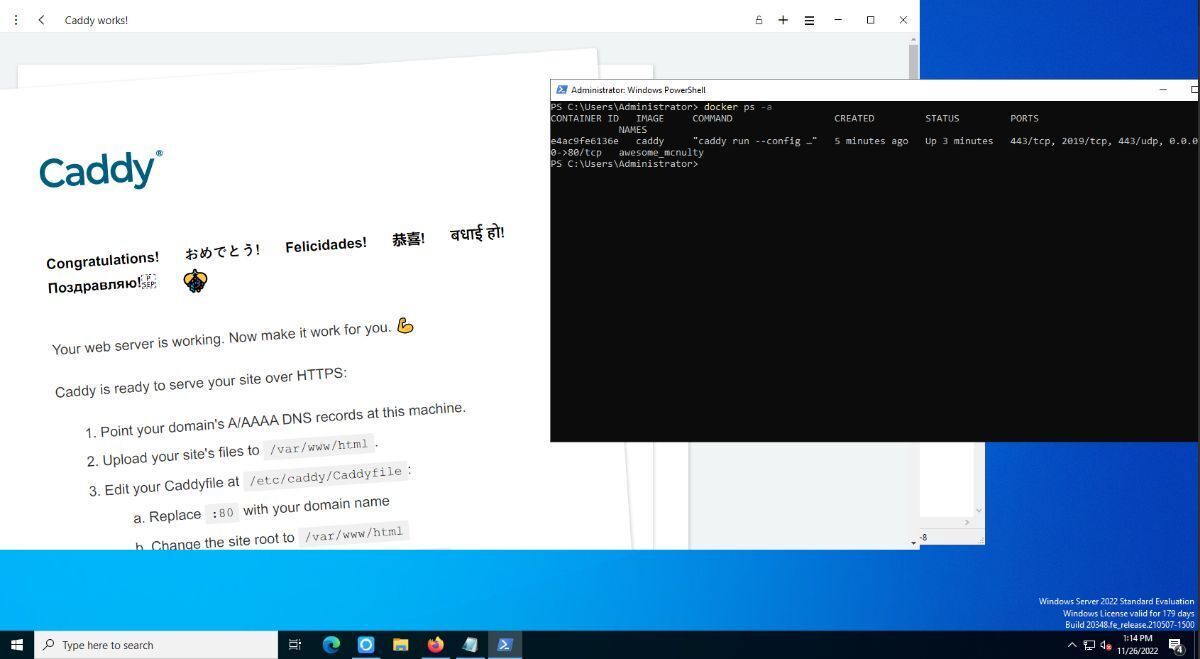
Task: Click the lock icon in browser toolbar
Action: pos(758,20)
